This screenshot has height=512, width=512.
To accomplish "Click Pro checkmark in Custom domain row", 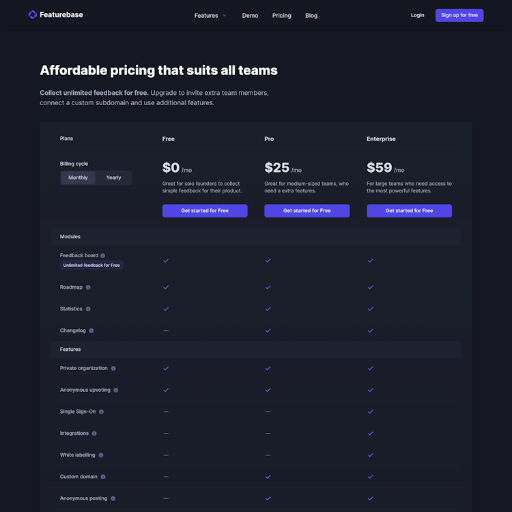I will [x=268, y=477].
